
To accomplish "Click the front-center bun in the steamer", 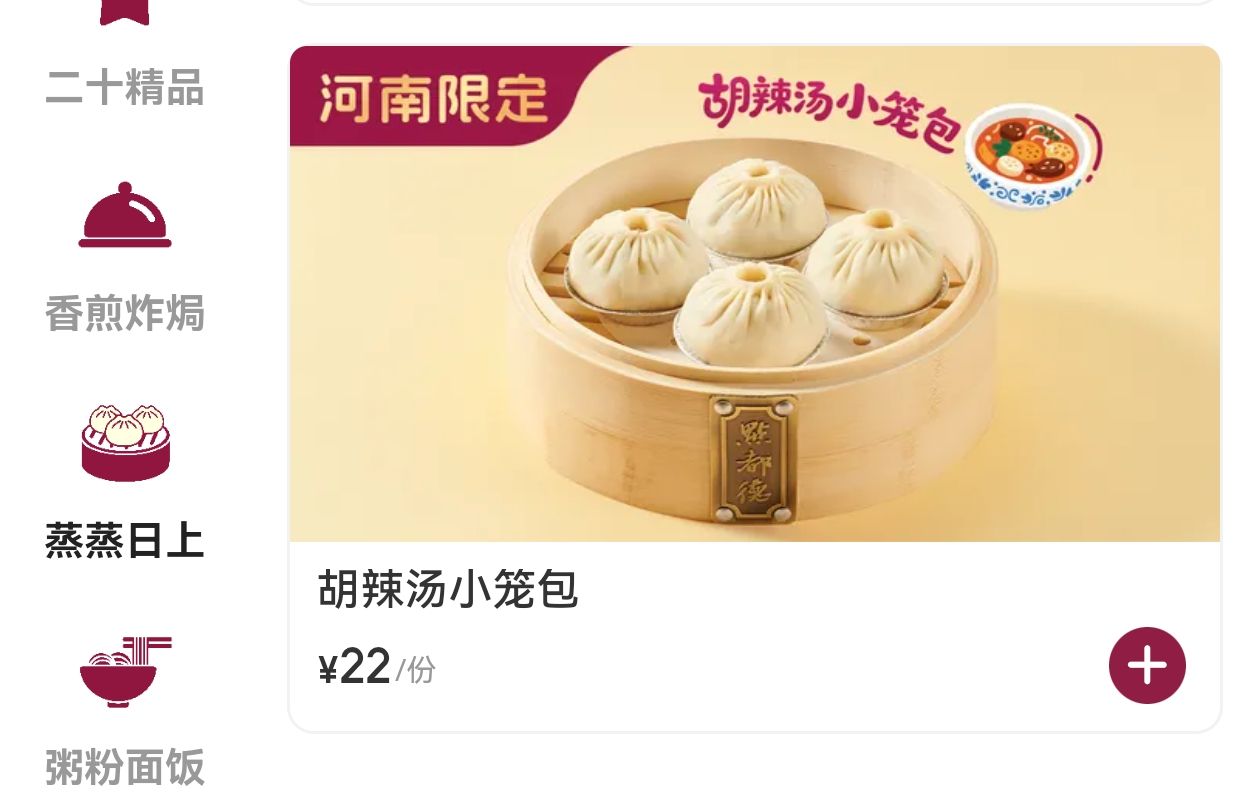I will click(751, 313).
